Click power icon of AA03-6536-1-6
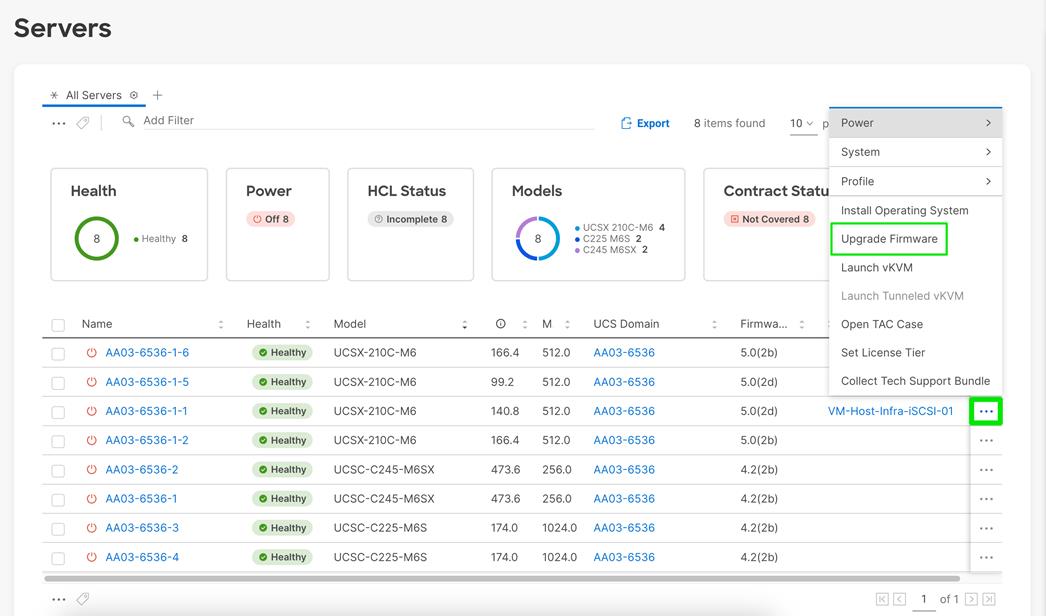 (91, 352)
